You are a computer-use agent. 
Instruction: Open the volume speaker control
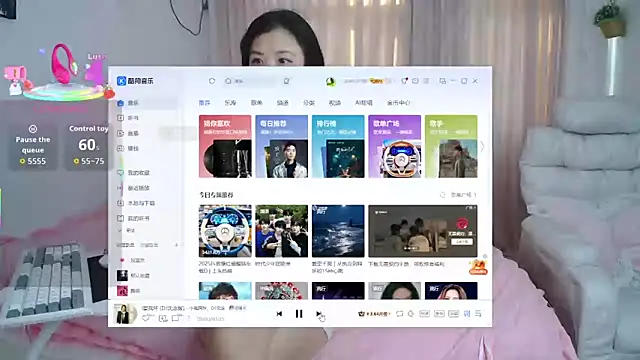(x=411, y=314)
